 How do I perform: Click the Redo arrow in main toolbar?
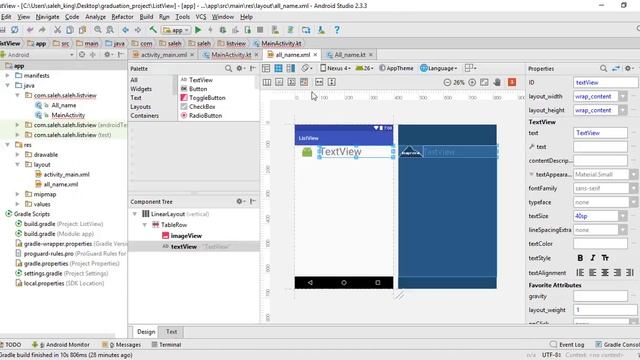tap(42, 30)
